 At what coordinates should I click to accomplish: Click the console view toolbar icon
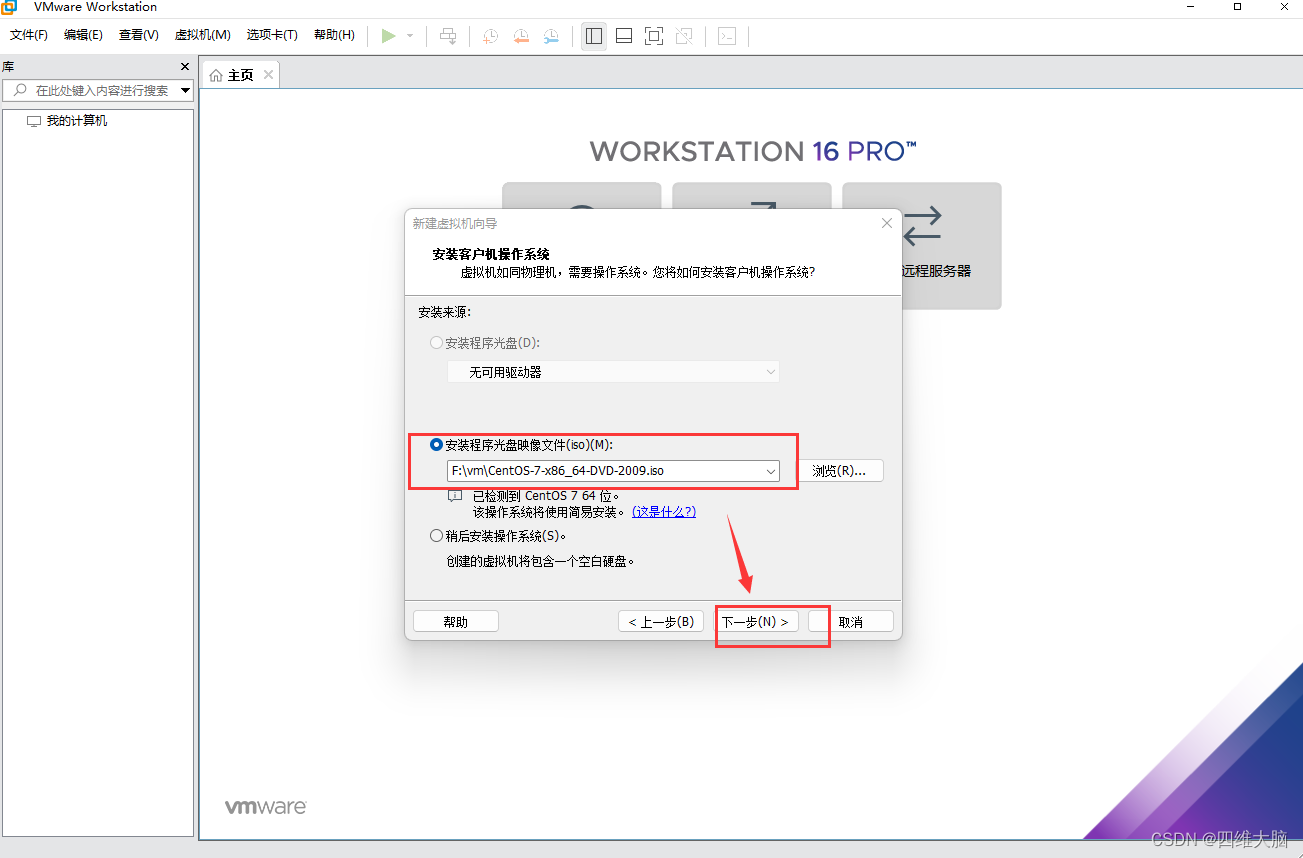727,36
